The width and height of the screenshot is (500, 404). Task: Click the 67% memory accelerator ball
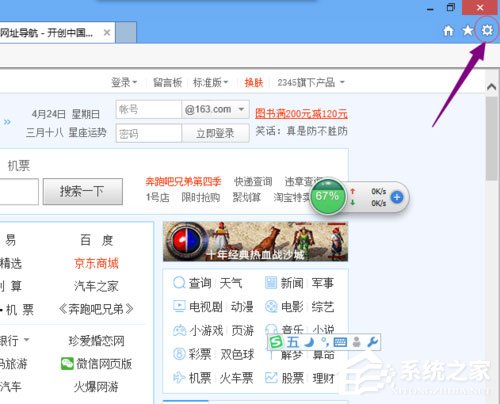coord(327,196)
